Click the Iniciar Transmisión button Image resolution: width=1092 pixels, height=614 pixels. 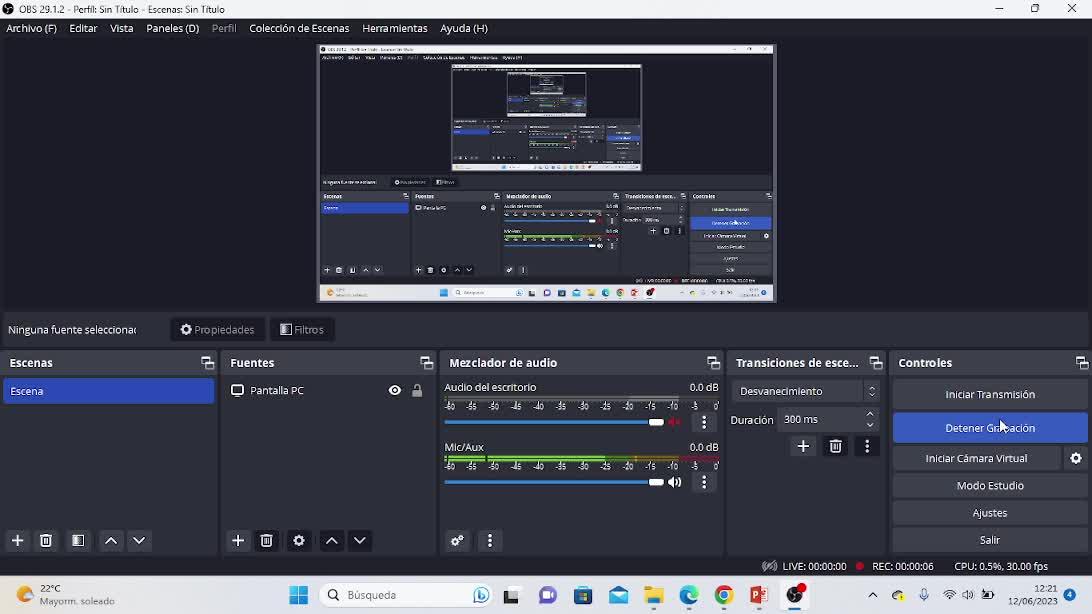point(989,394)
